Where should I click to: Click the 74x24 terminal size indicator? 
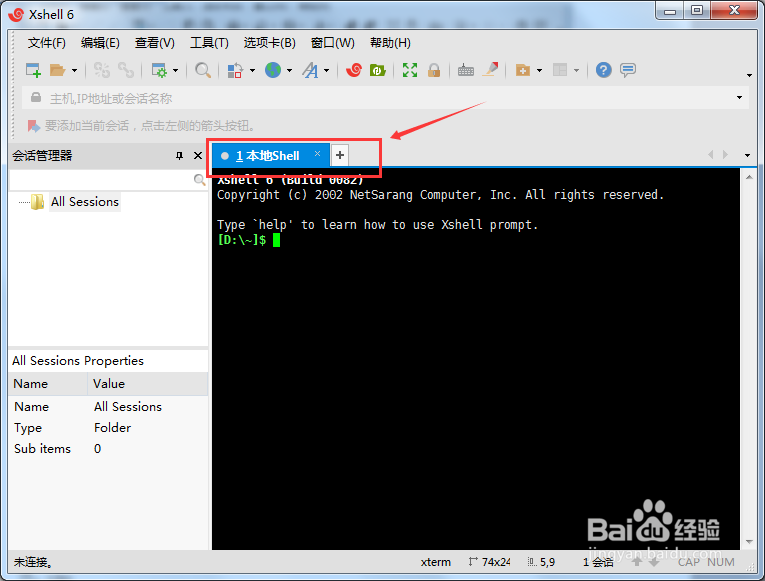pos(490,562)
